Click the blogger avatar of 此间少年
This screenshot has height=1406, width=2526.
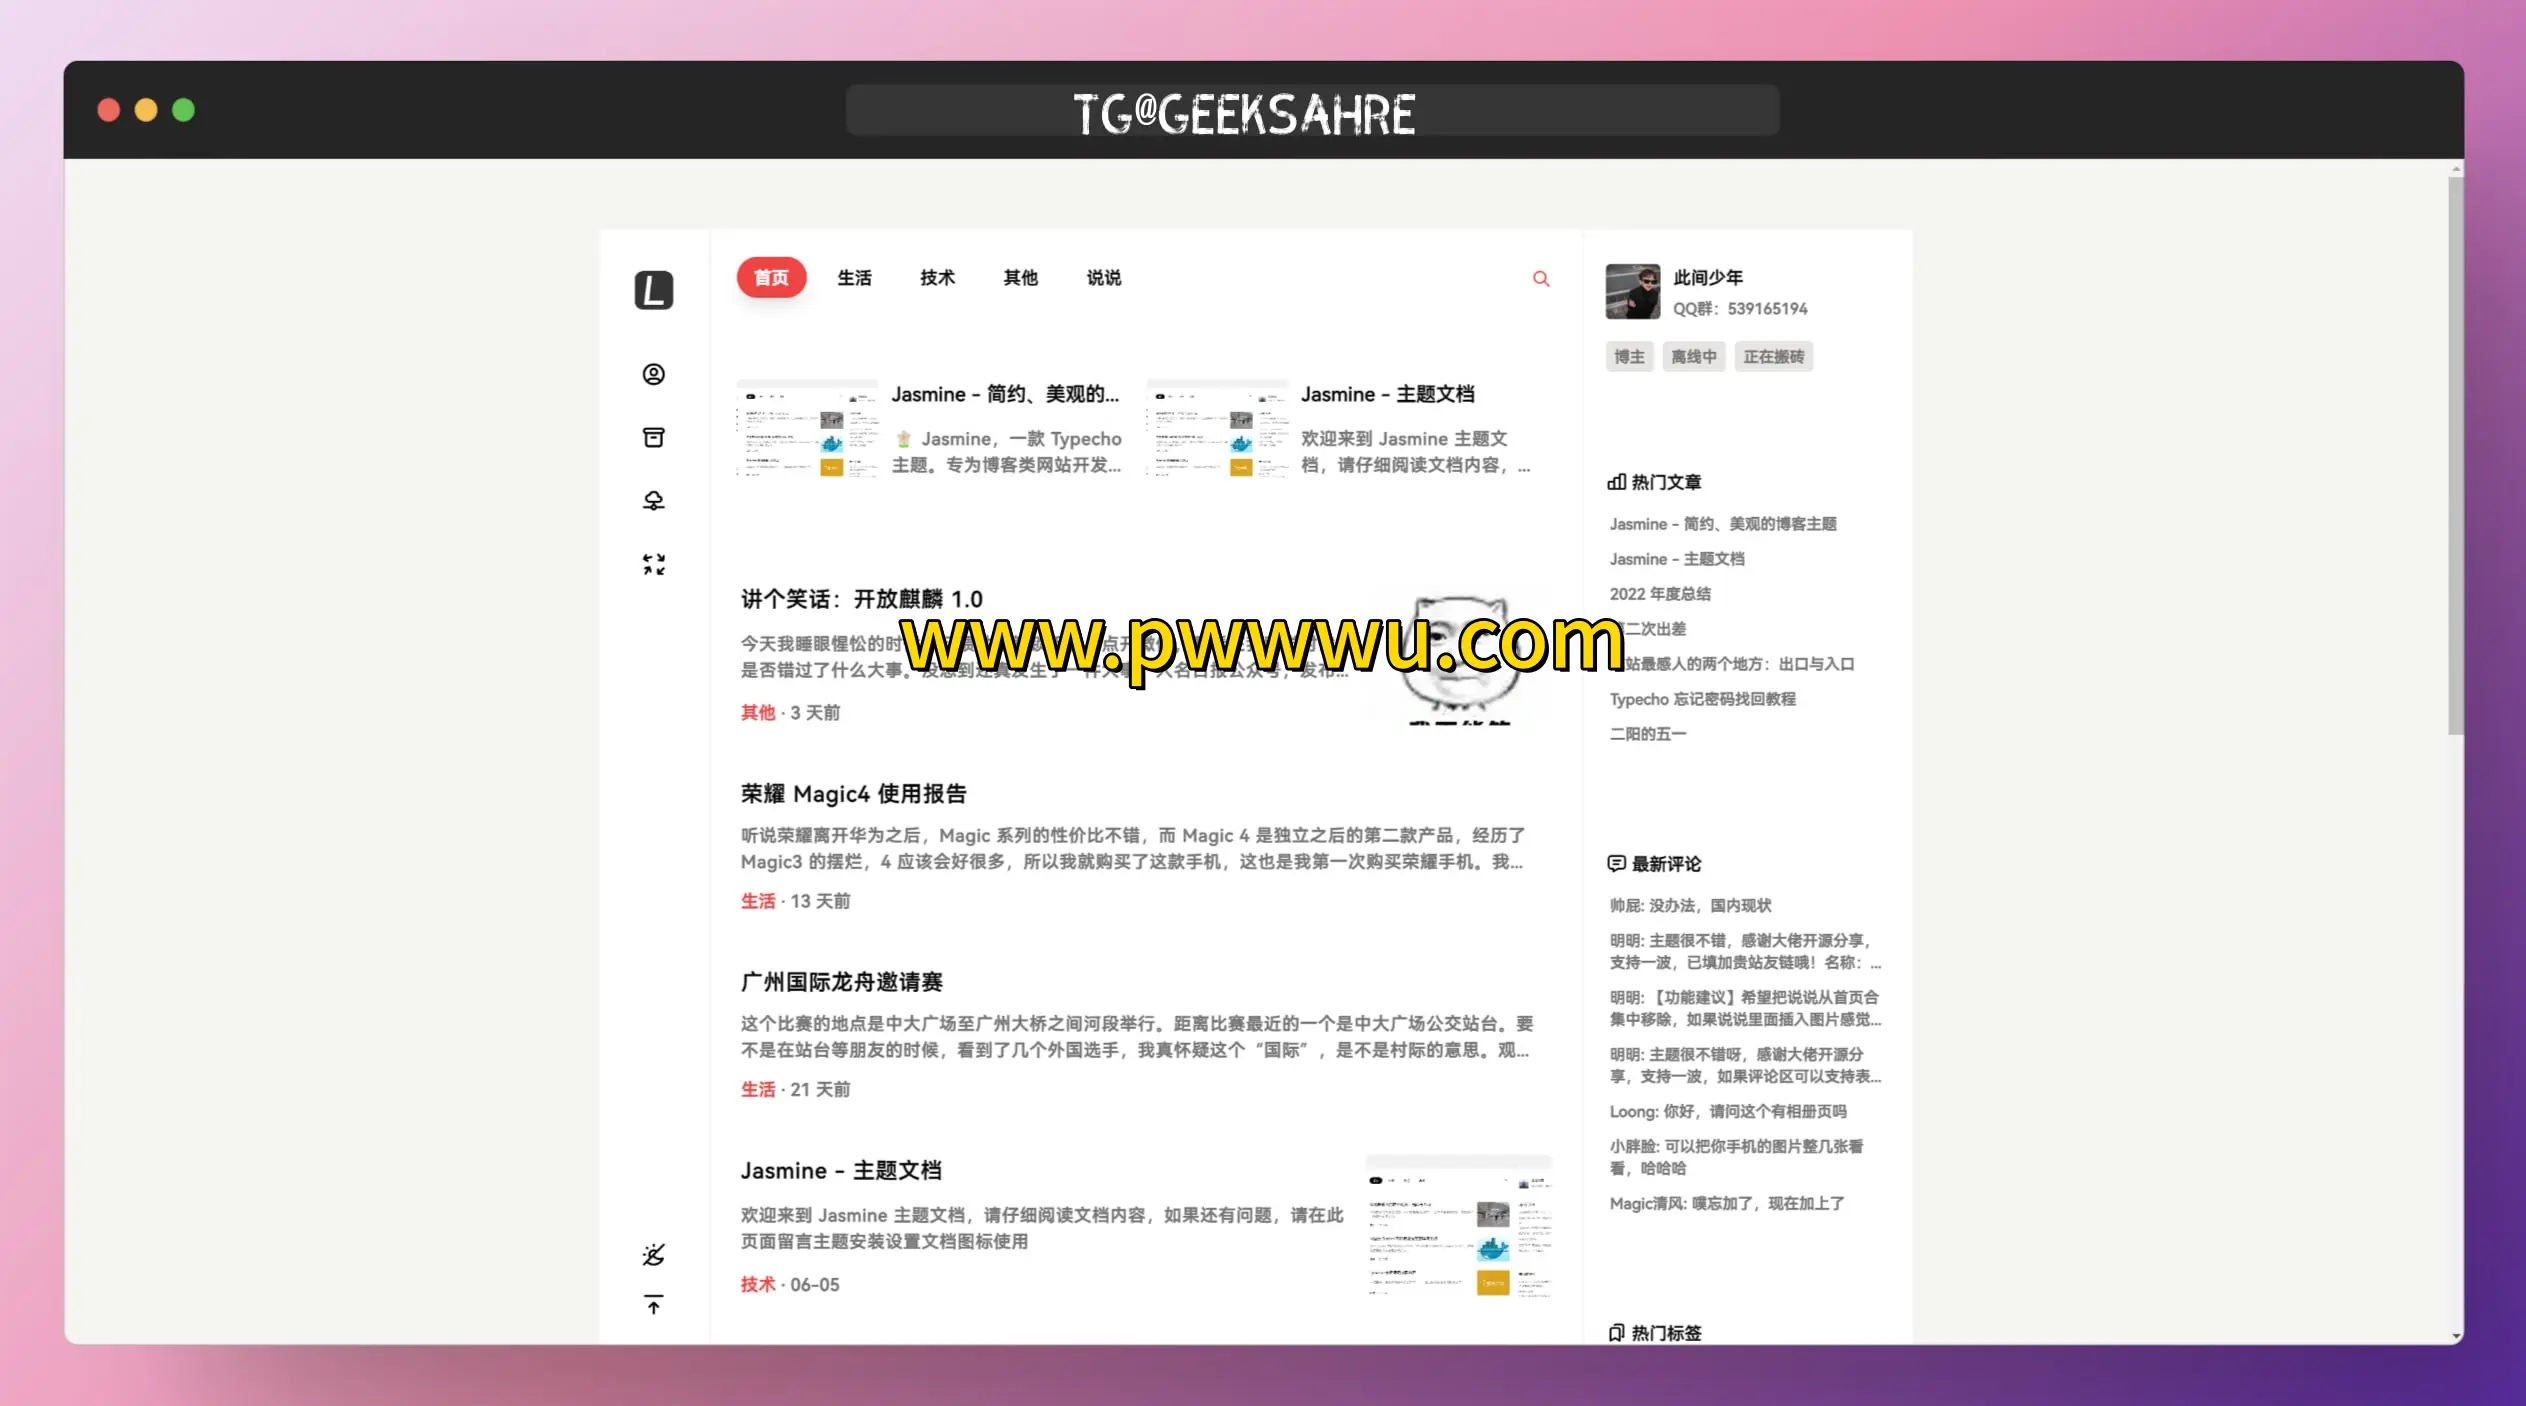[x=1632, y=292]
